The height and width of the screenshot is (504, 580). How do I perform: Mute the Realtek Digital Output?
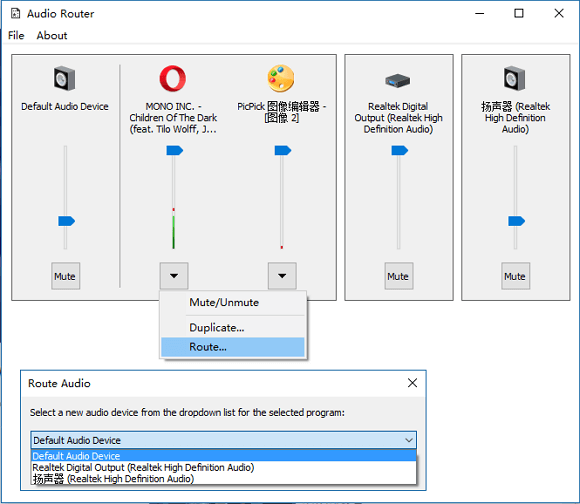click(x=399, y=276)
